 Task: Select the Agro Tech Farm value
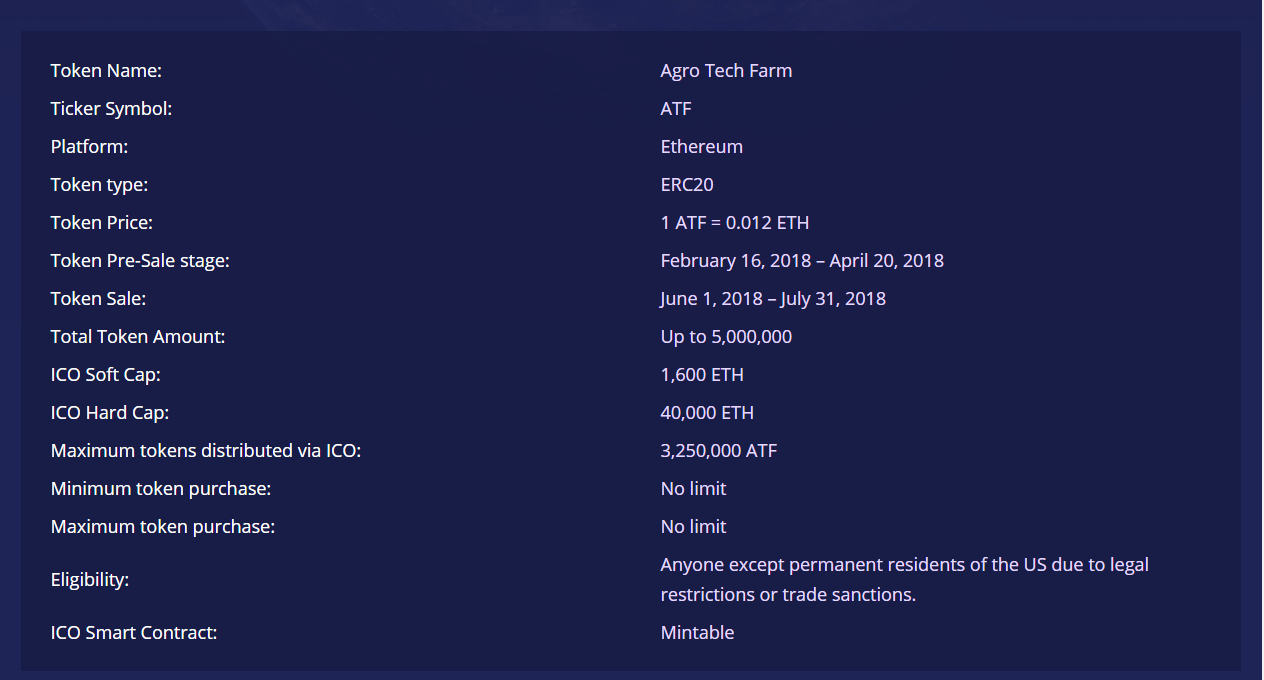click(726, 71)
